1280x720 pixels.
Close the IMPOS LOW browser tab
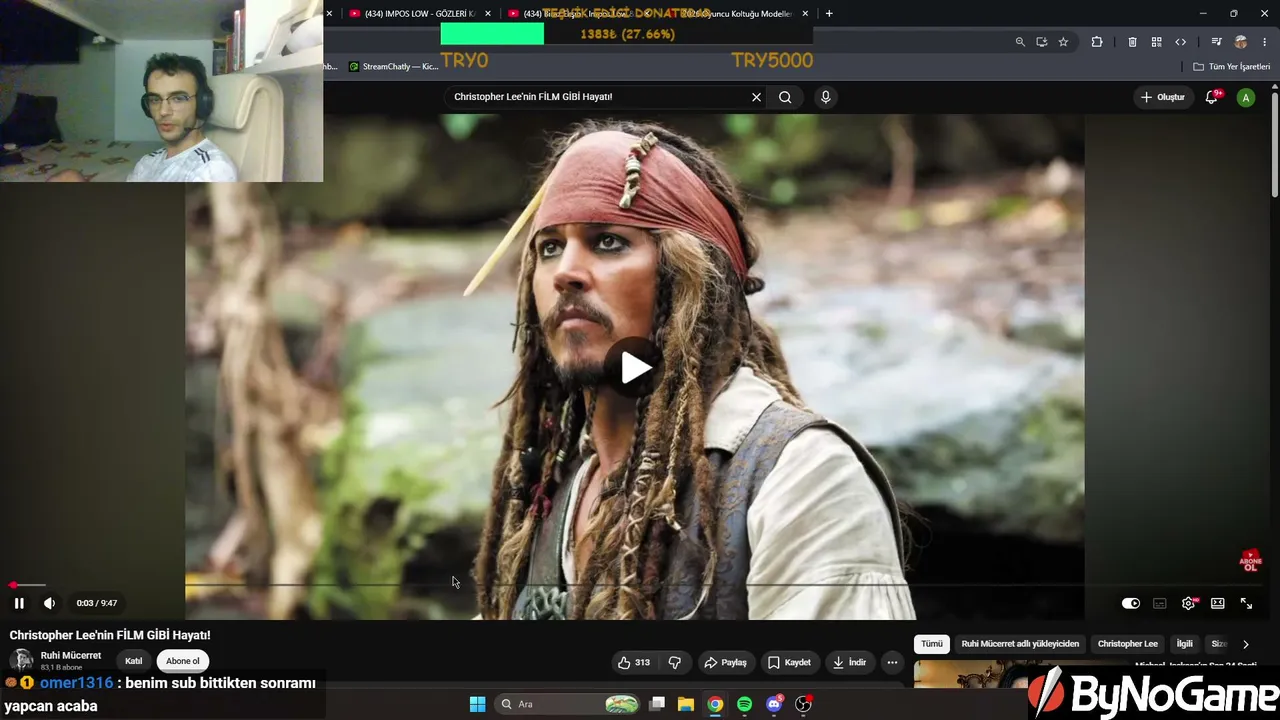tap(488, 14)
